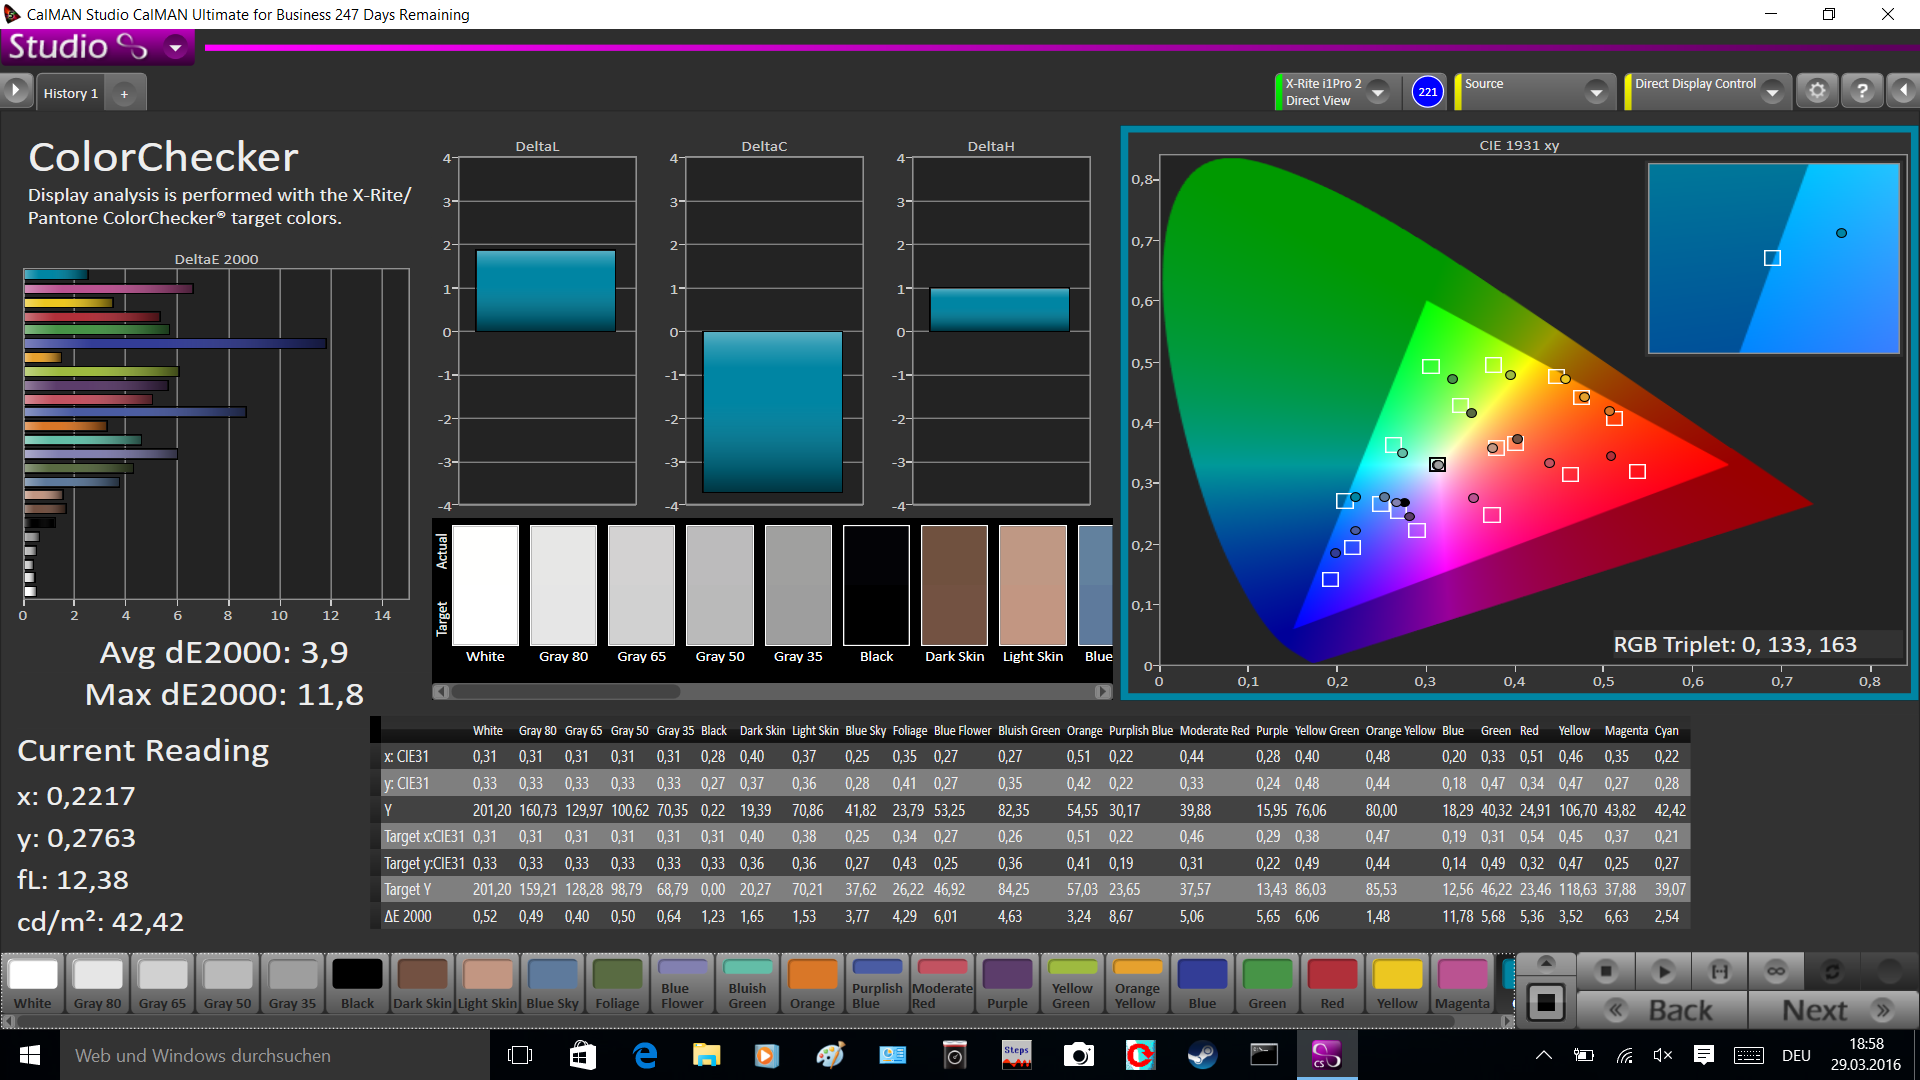This screenshot has height=1080, width=1920.
Task: Add a new history tab
Action: (124, 94)
